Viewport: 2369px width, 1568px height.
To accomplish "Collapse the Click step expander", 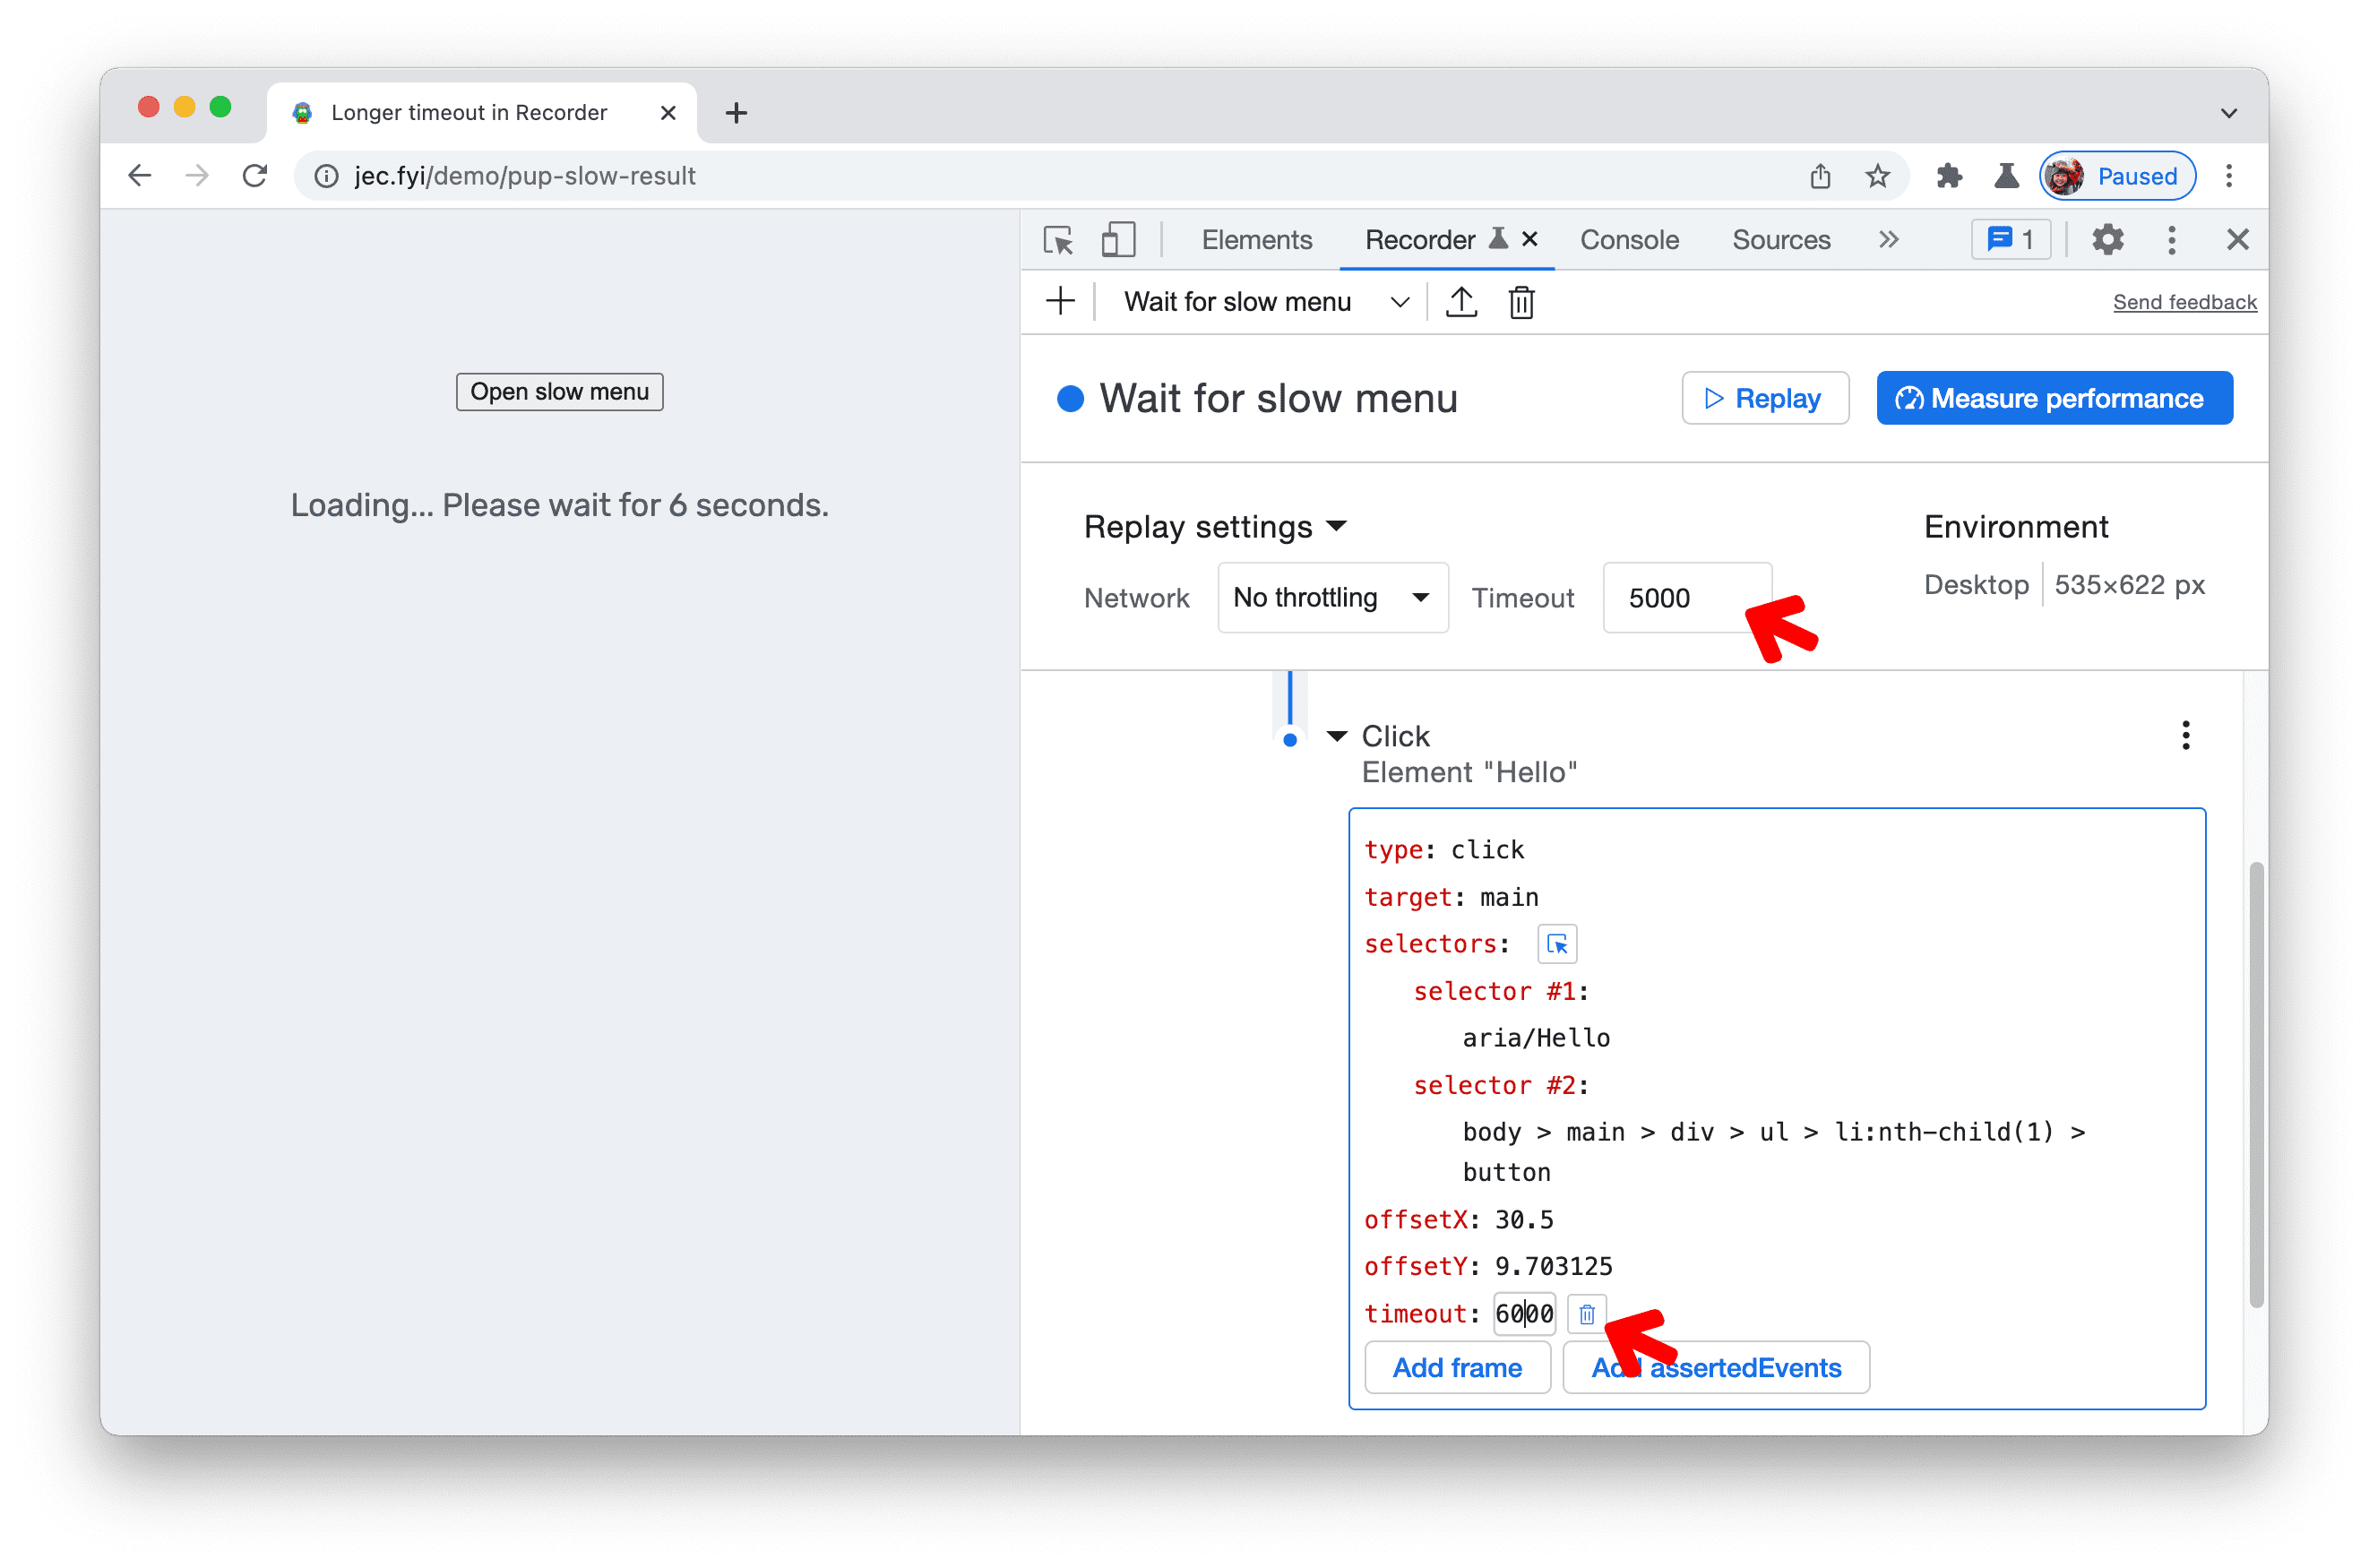I will click(1340, 733).
